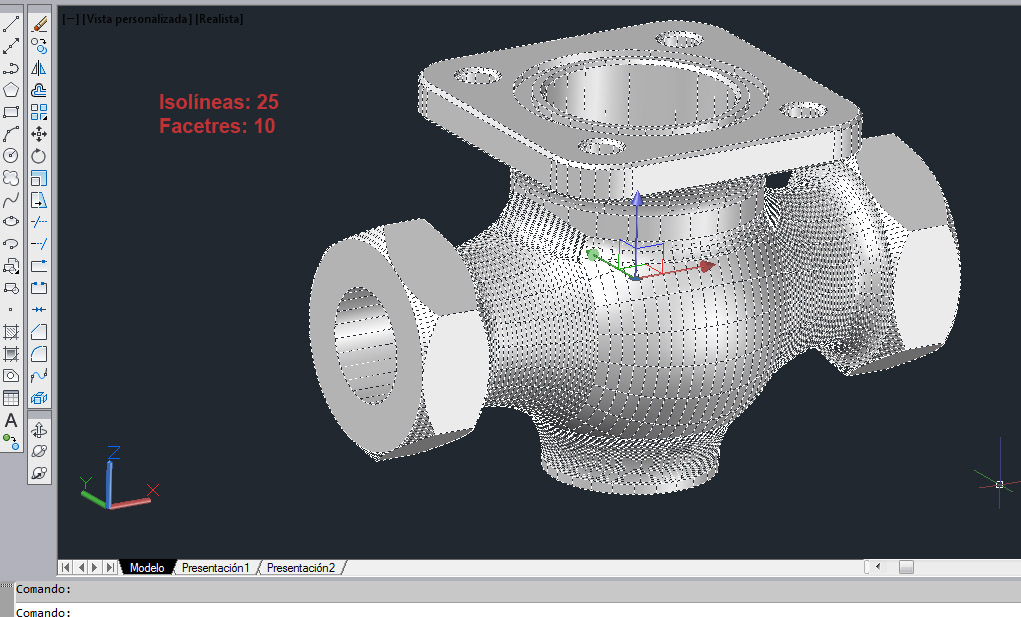1021x617 pixels.
Task: Activate the Chamfer tool
Action: tap(39, 332)
